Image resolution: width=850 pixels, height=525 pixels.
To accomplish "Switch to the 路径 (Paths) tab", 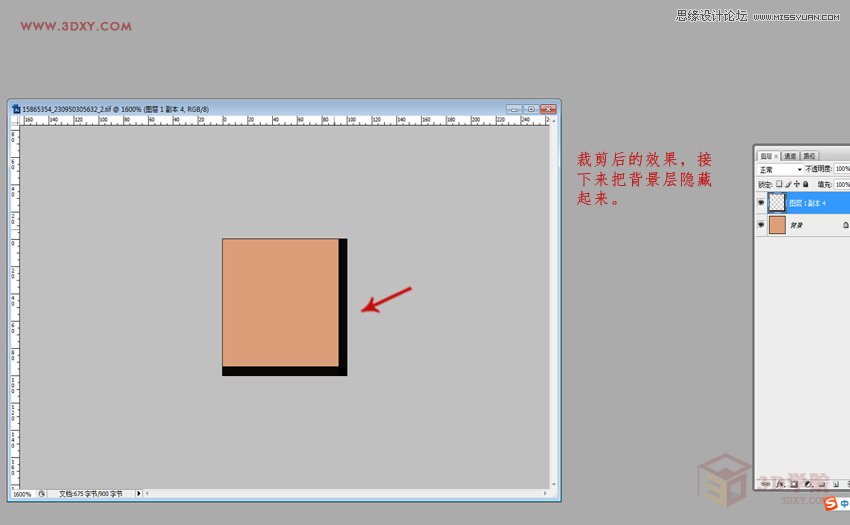I will coord(809,156).
